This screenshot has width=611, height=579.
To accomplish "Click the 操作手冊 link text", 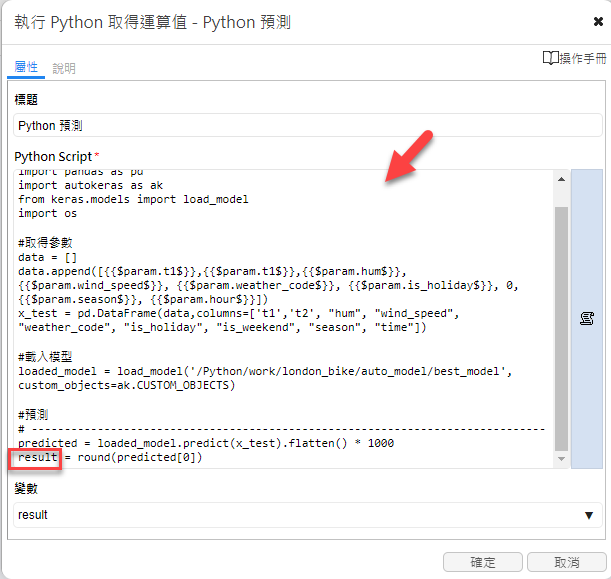I will pyautogui.click(x=583, y=58).
